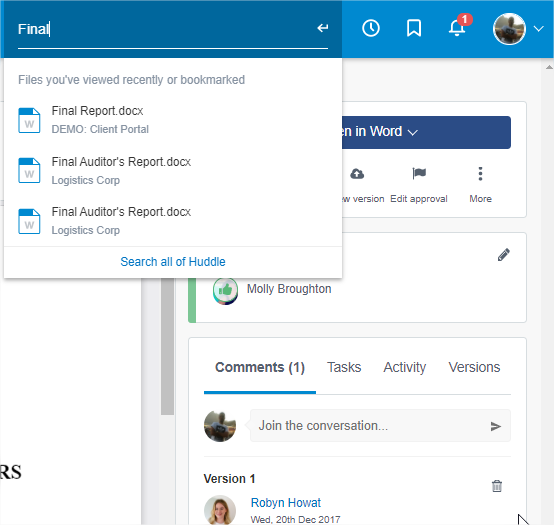Expand the Open in Word dropdown

[x=412, y=132]
